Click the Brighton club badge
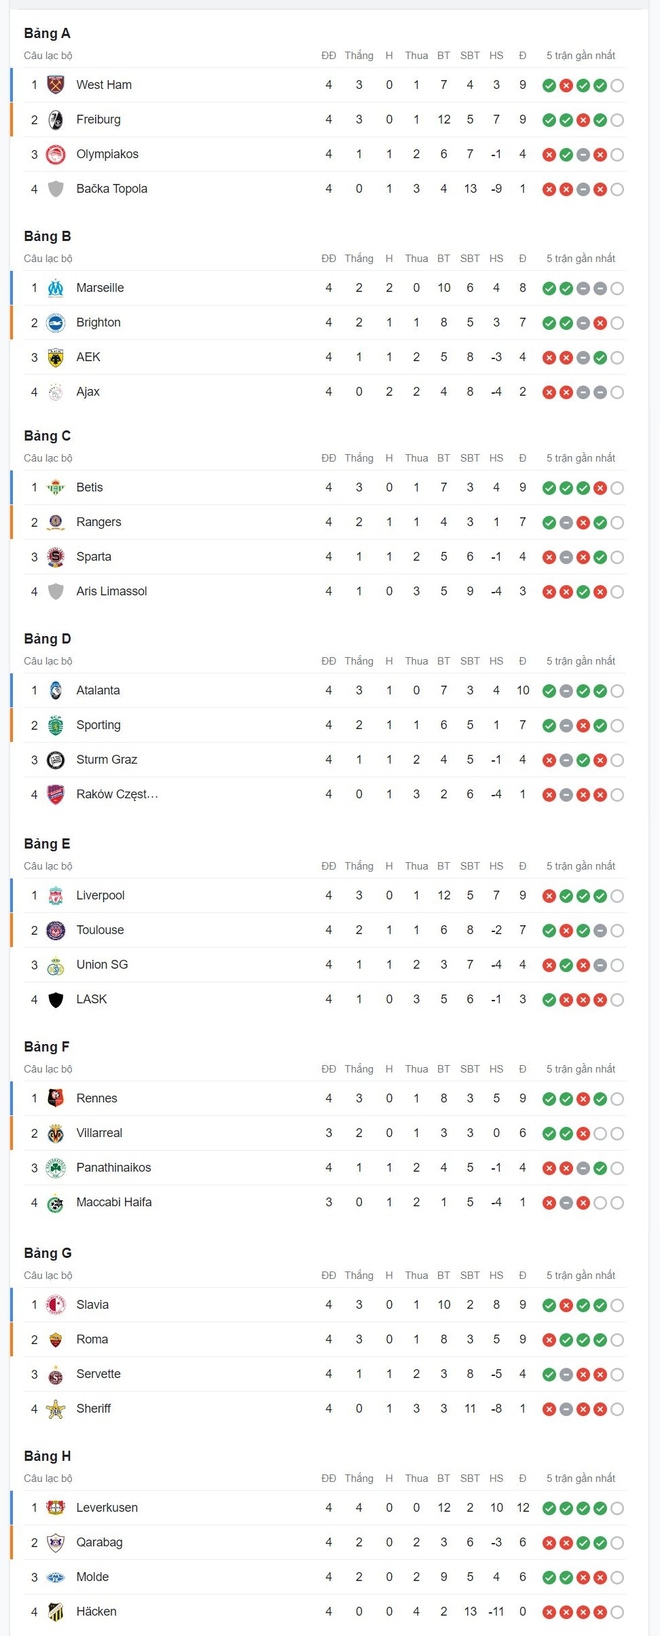660x1636 pixels. pyautogui.click(x=56, y=323)
